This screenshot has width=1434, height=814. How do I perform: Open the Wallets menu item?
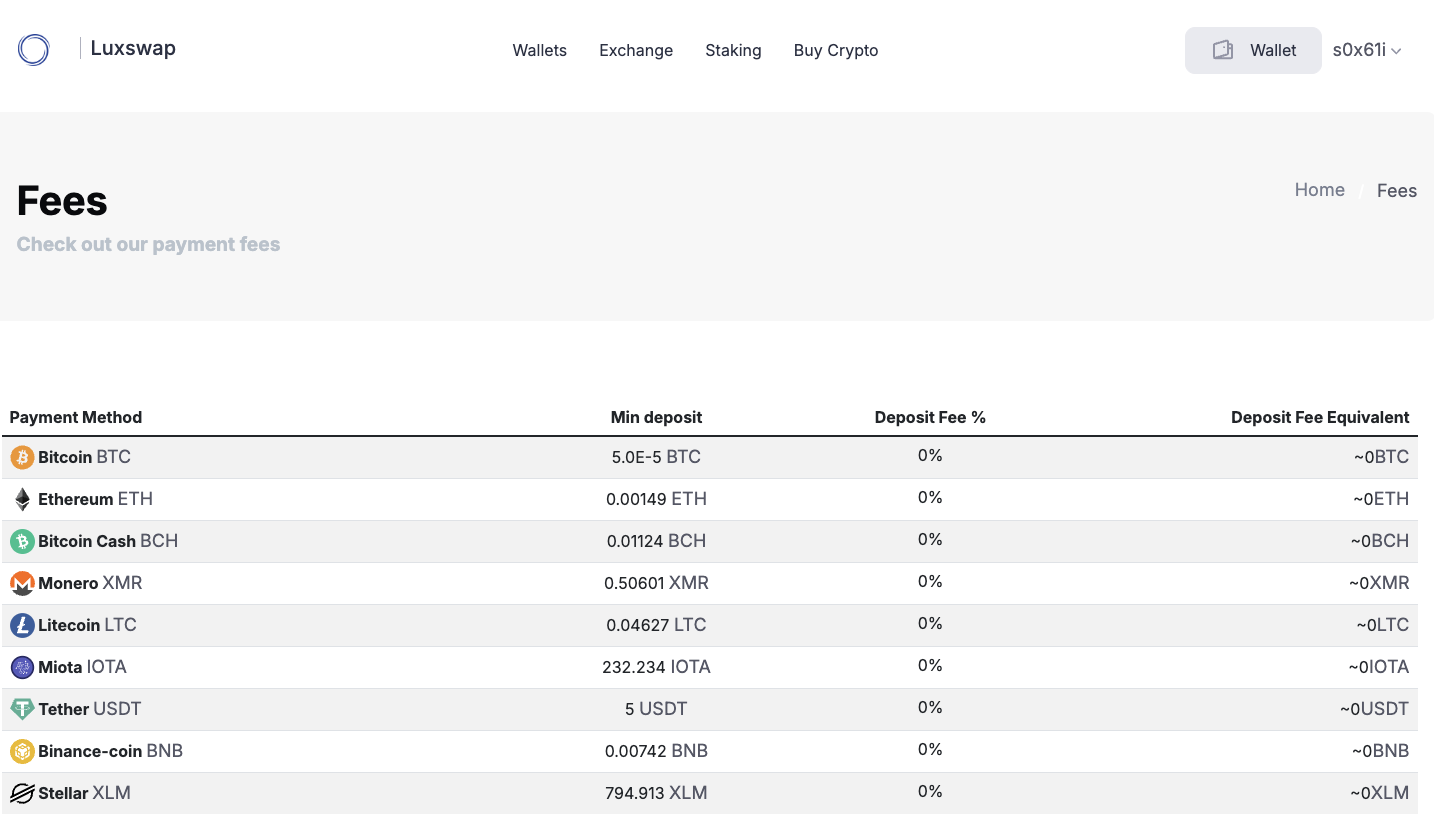[540, 50]
